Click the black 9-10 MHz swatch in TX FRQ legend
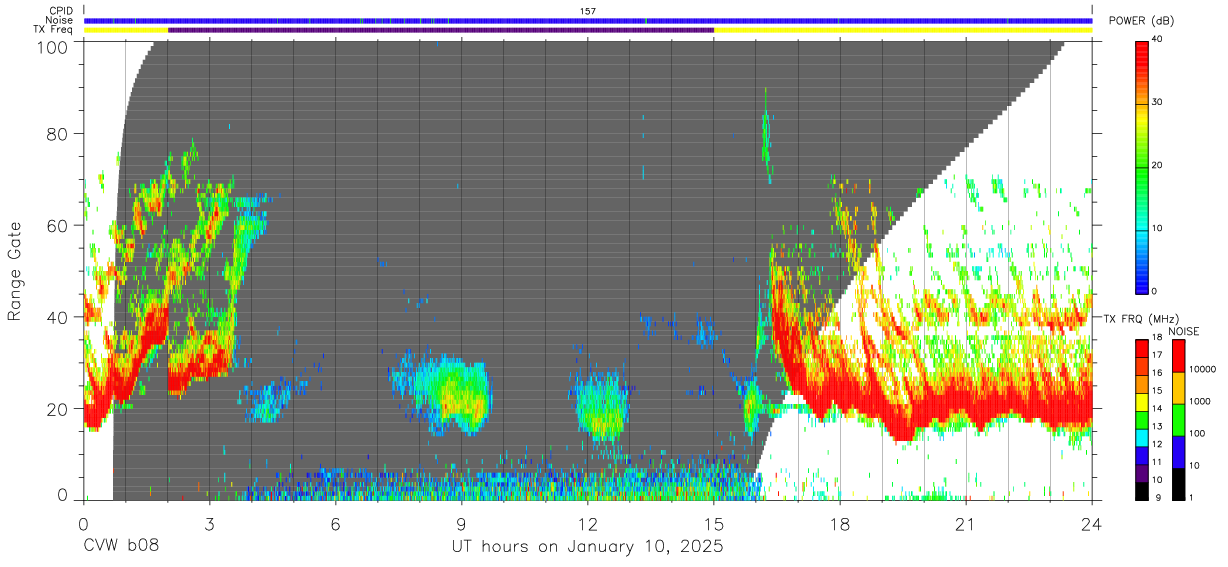Screen dimensions: 1228x567 [1142, 491]
